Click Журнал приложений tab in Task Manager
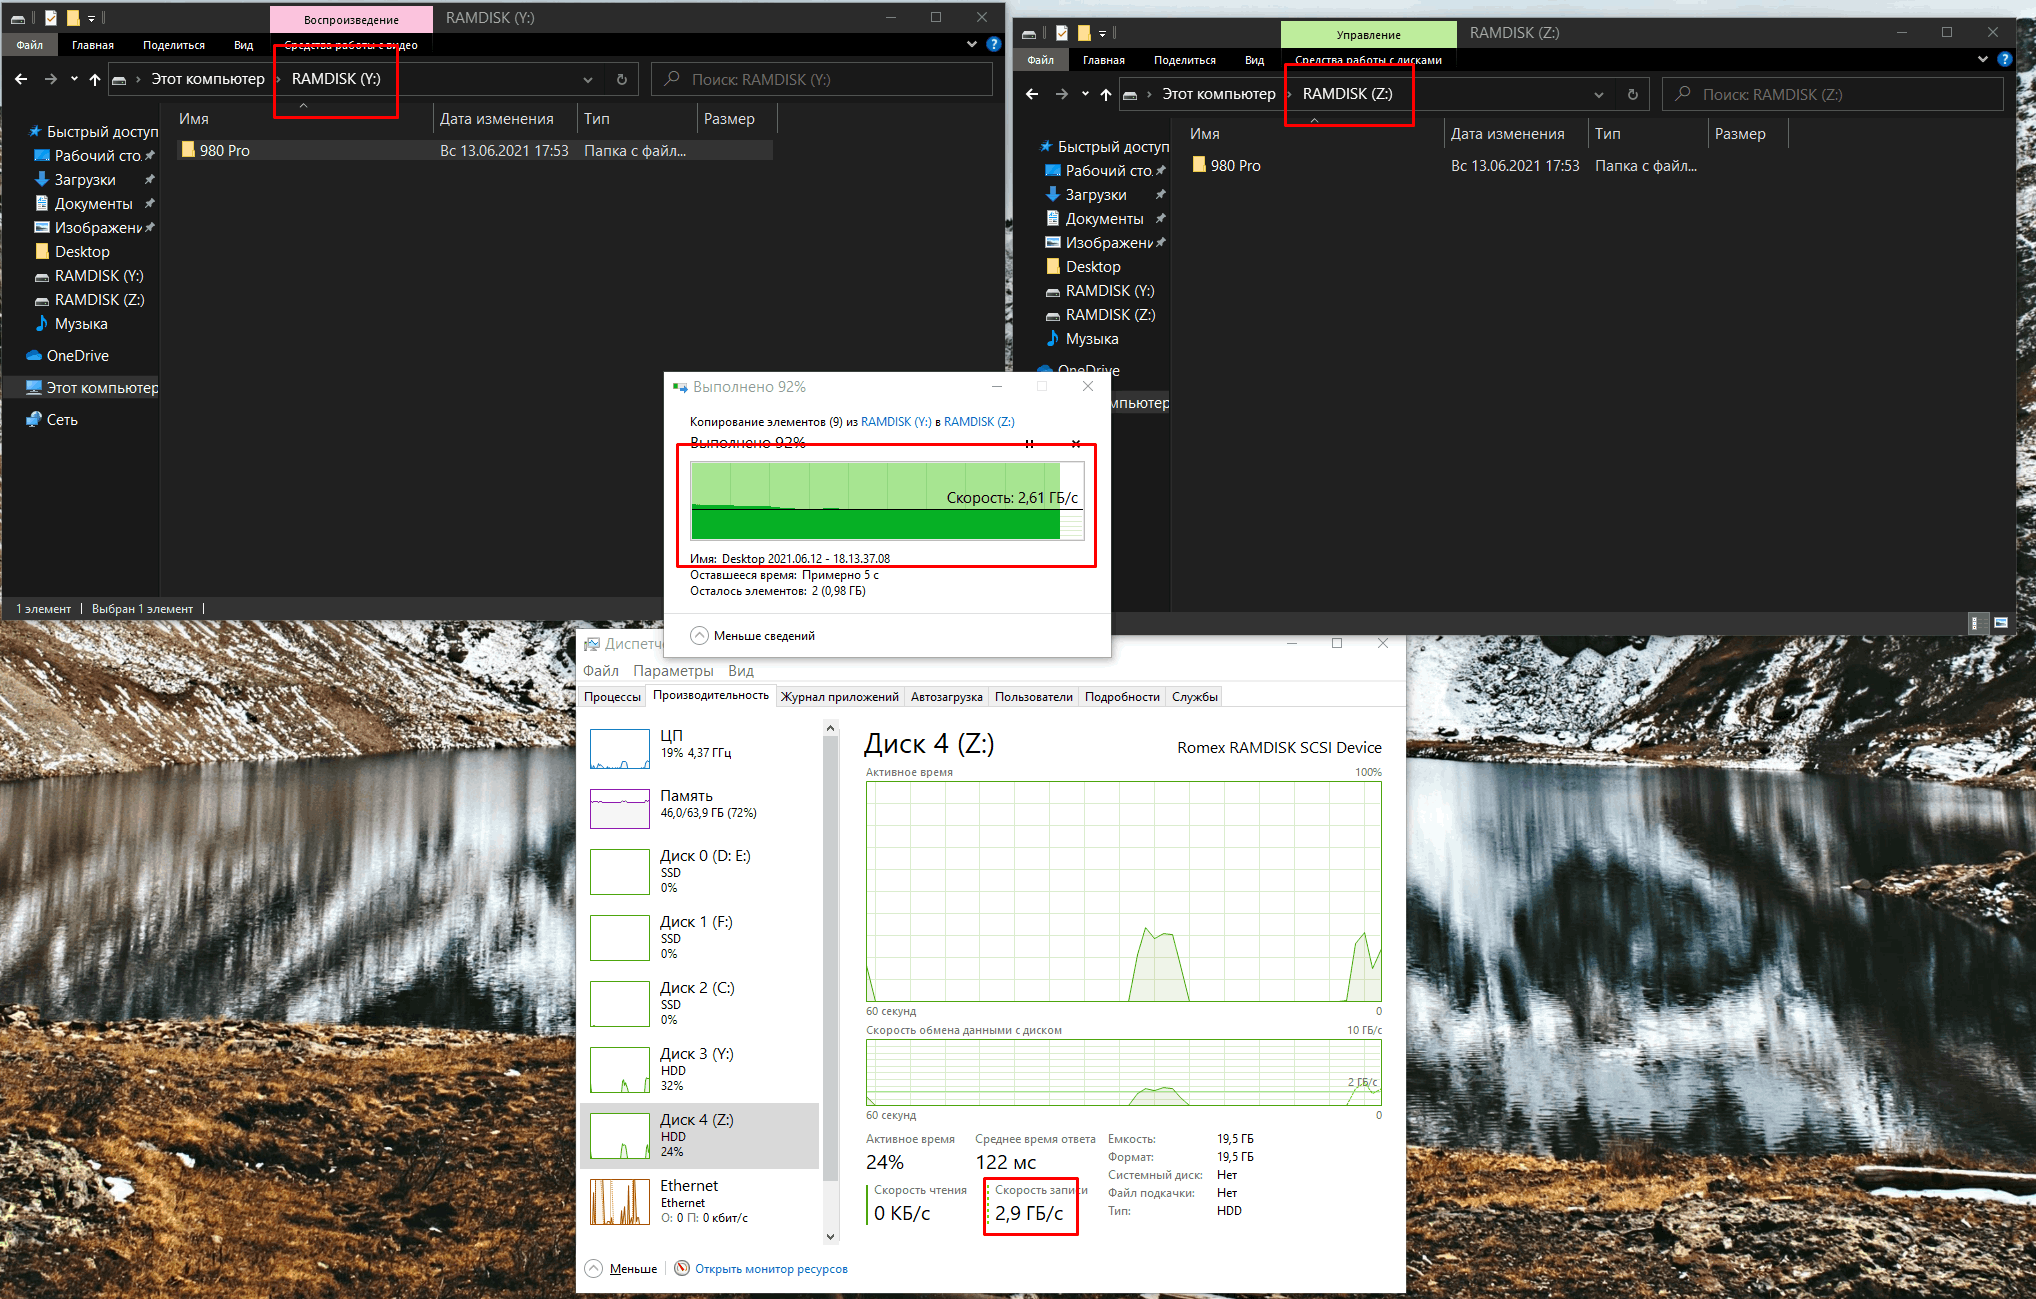 [x=840, y=696]
